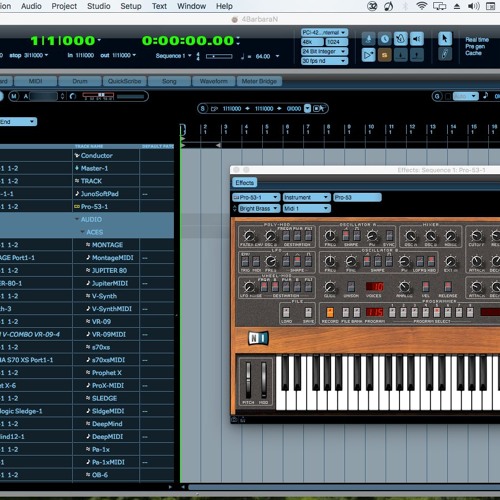The height and width of the screenshot is (500, 500).
Task: Click the volume icon in the menu bar
Action: (x=474, y=6)
